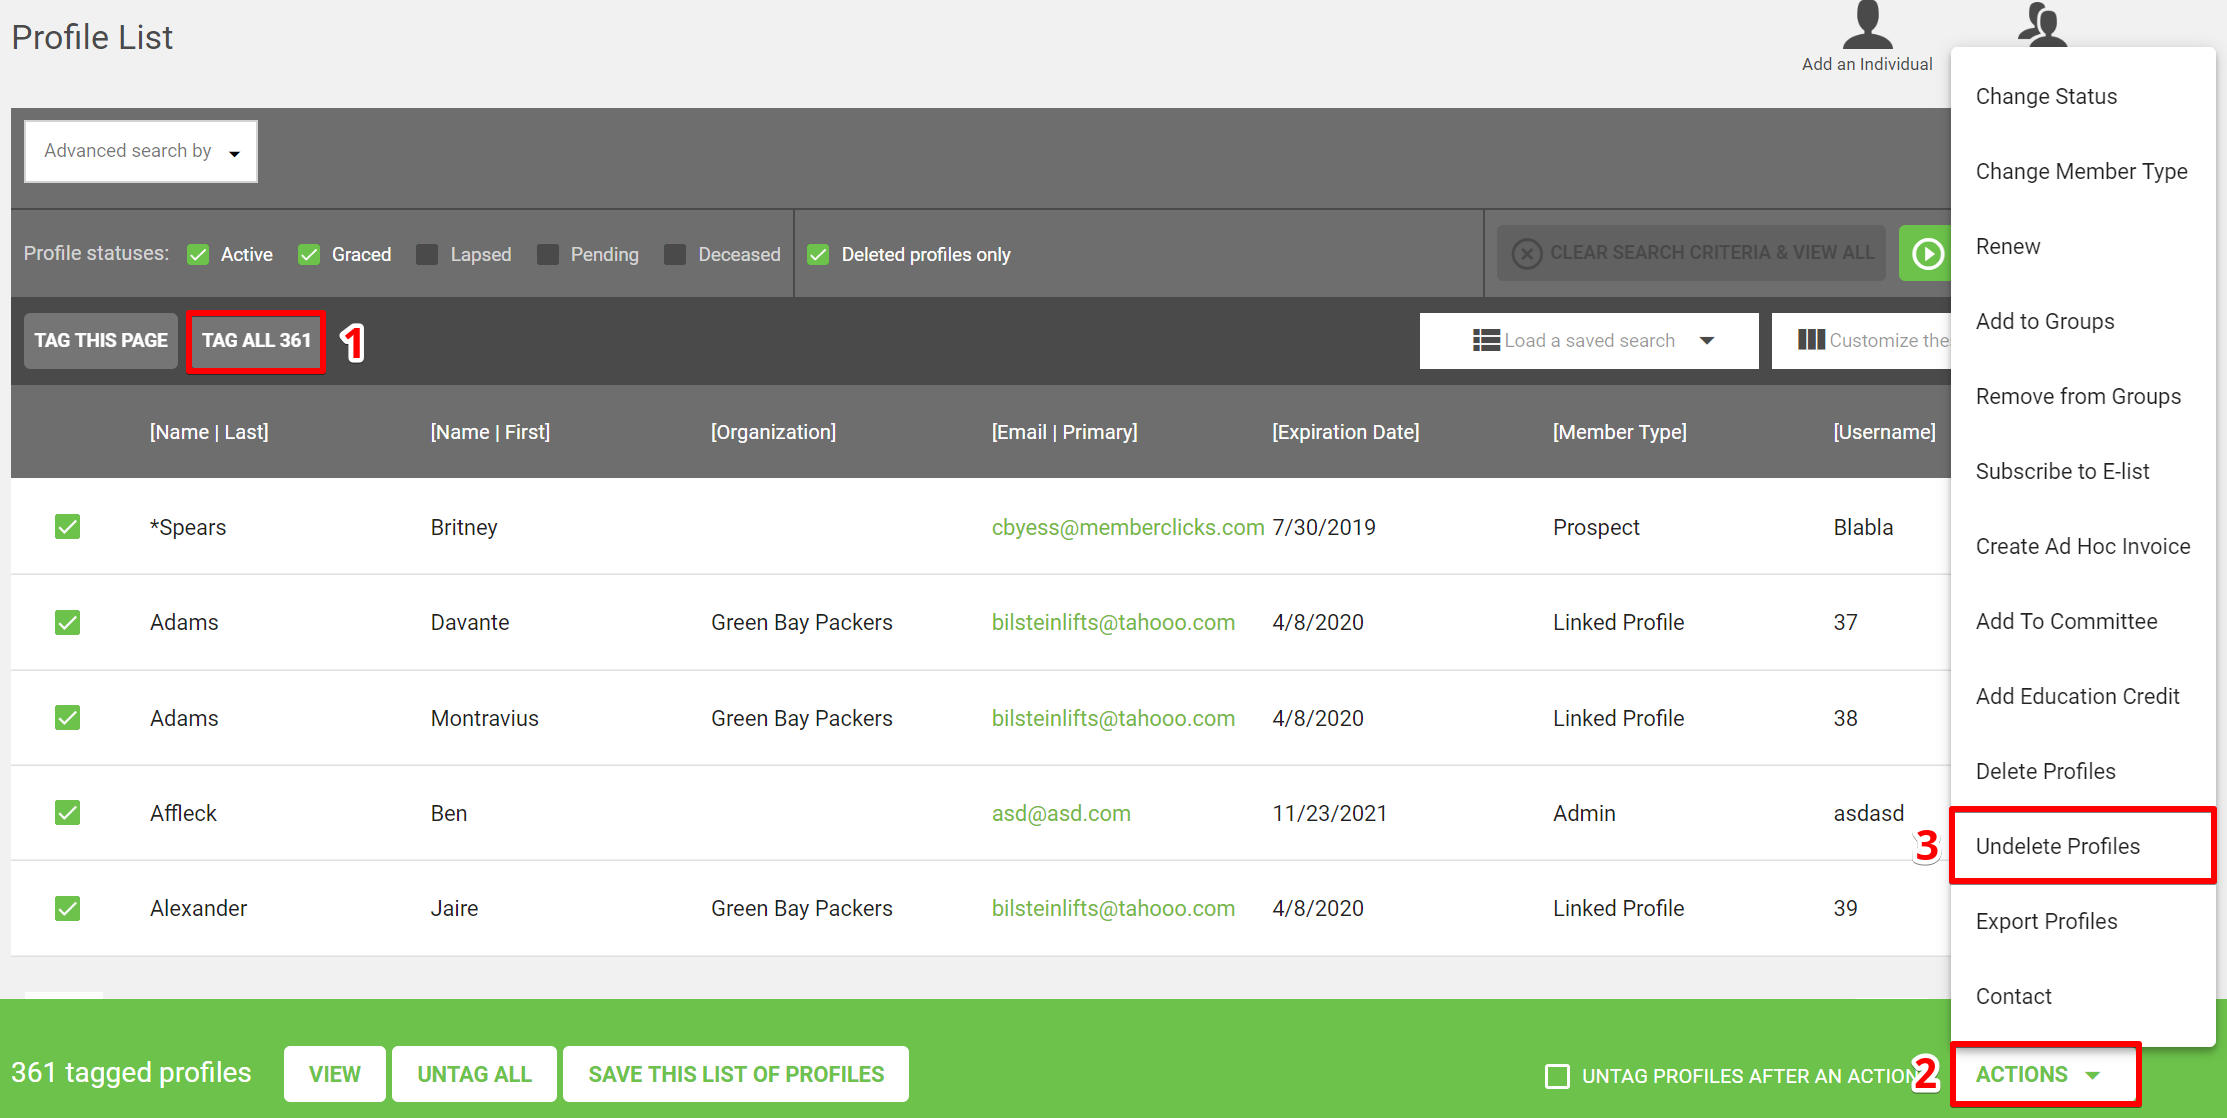Click the *Spears last name cell
Screen dimensions: 2227x1118
(188, 527)
